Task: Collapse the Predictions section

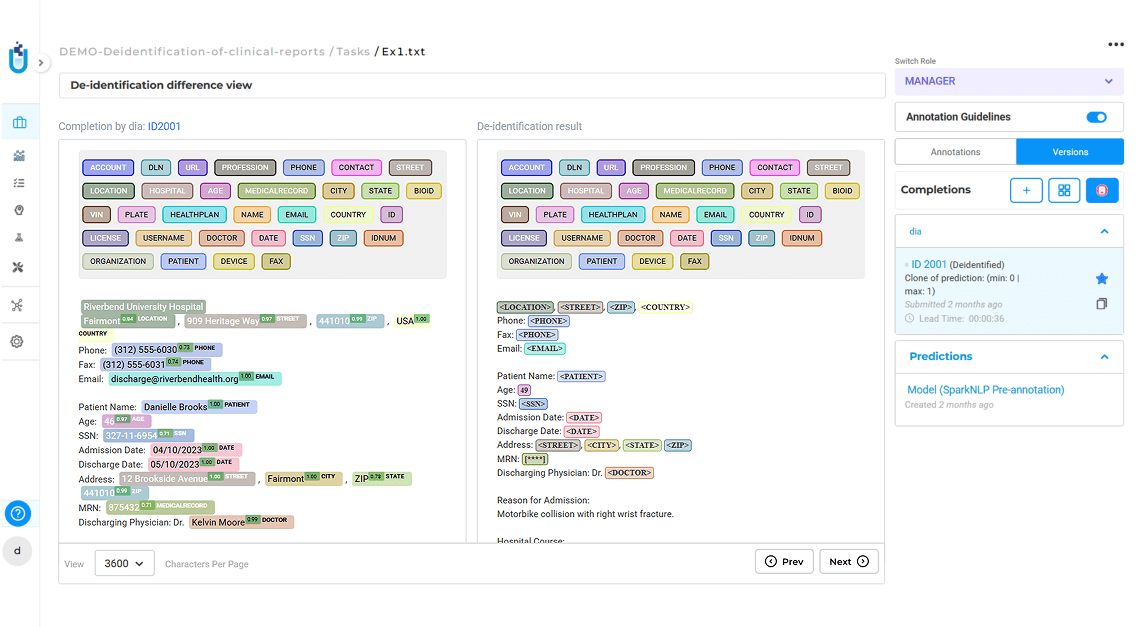Action: (x=1104, y=356)
